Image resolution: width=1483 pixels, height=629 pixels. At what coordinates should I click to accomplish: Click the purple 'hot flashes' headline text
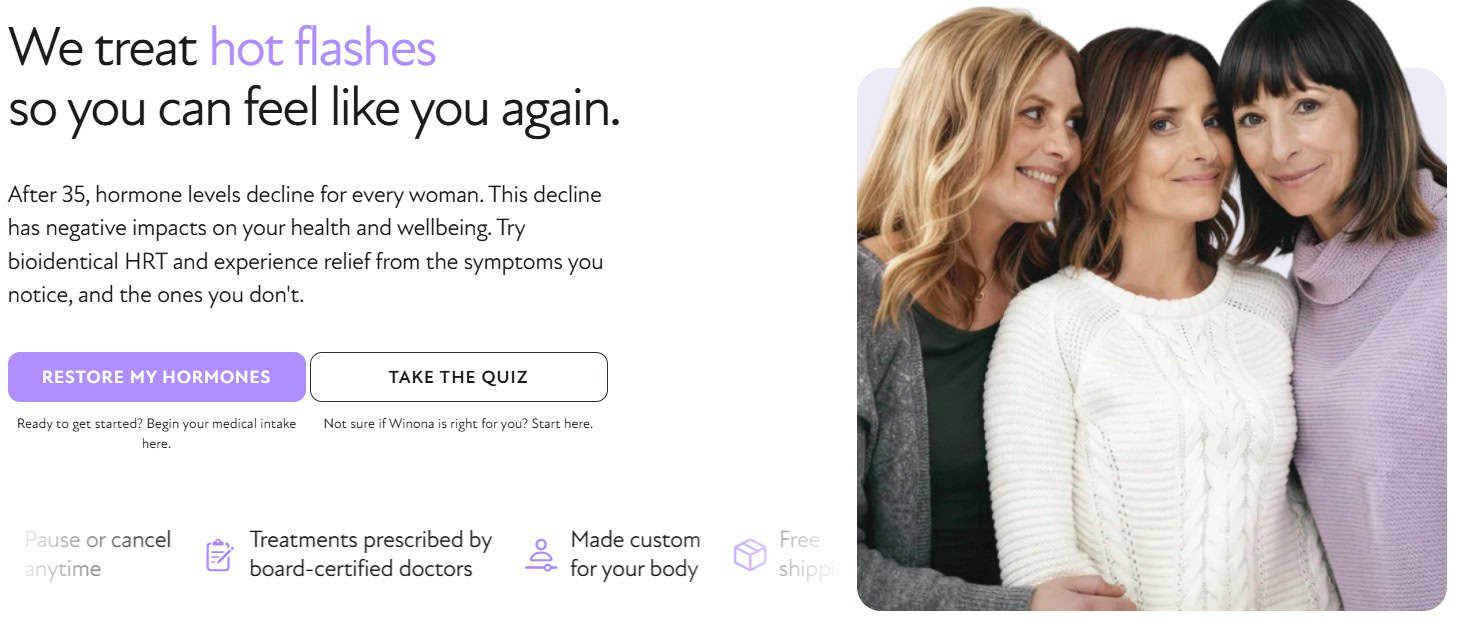[322, 47]
